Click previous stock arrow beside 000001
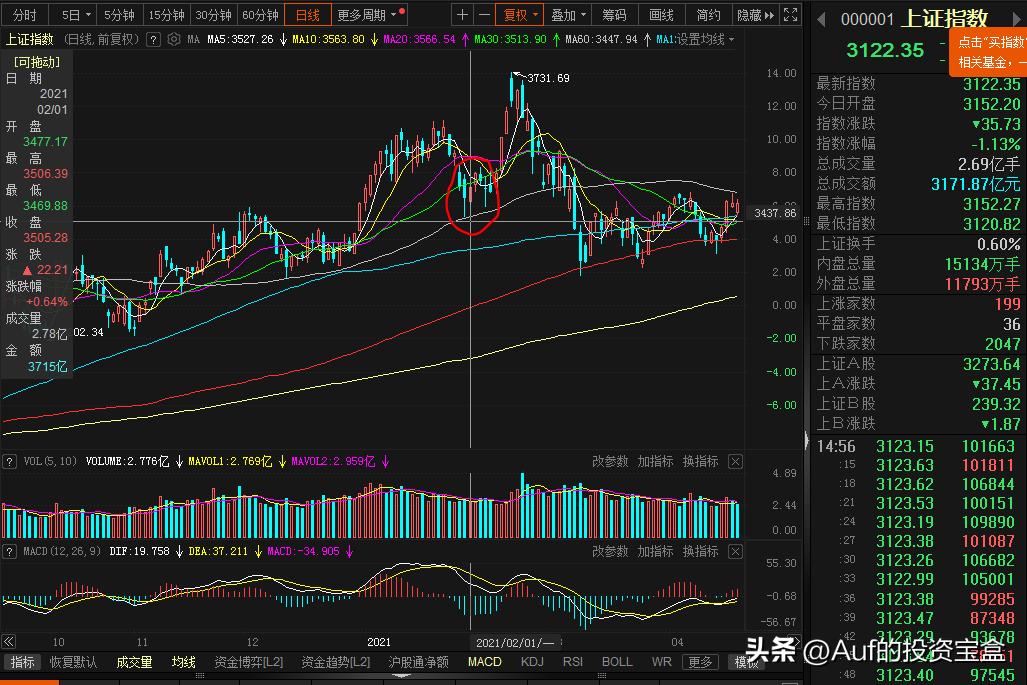Screen dimensions: 1027x685 821,20
